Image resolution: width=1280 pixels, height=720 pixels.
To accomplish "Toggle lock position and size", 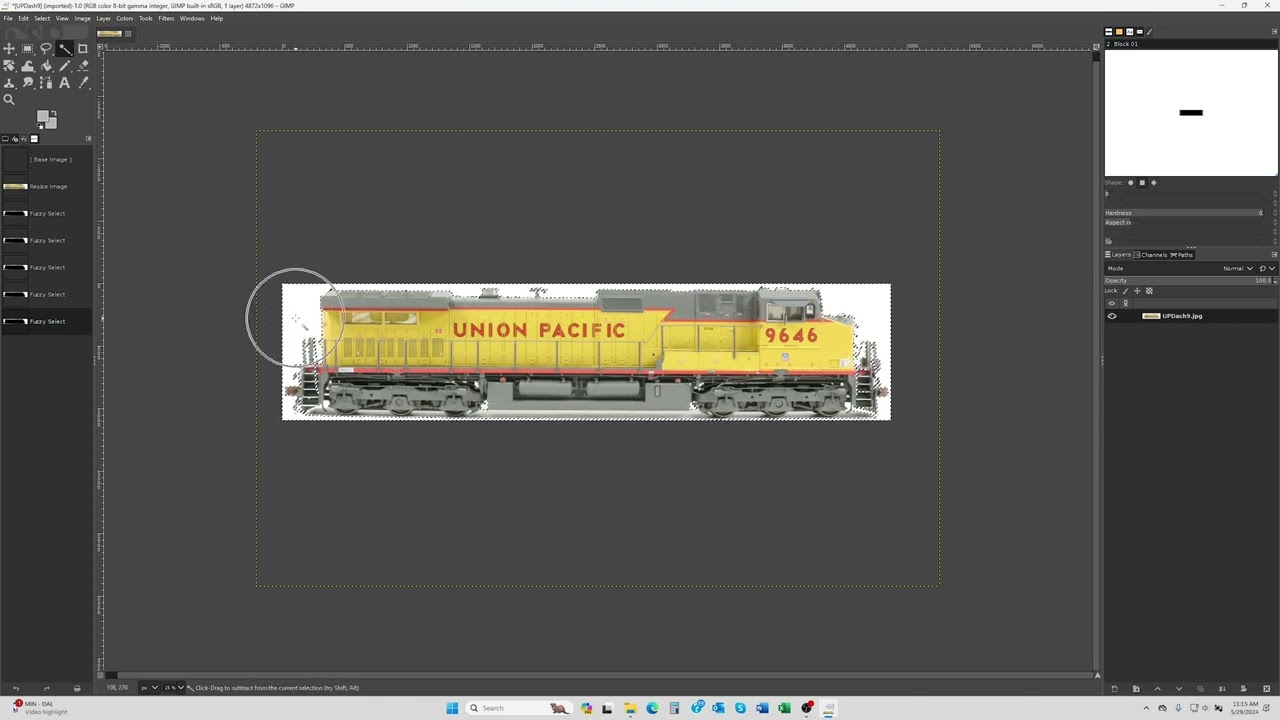I will click(1137, 291).
